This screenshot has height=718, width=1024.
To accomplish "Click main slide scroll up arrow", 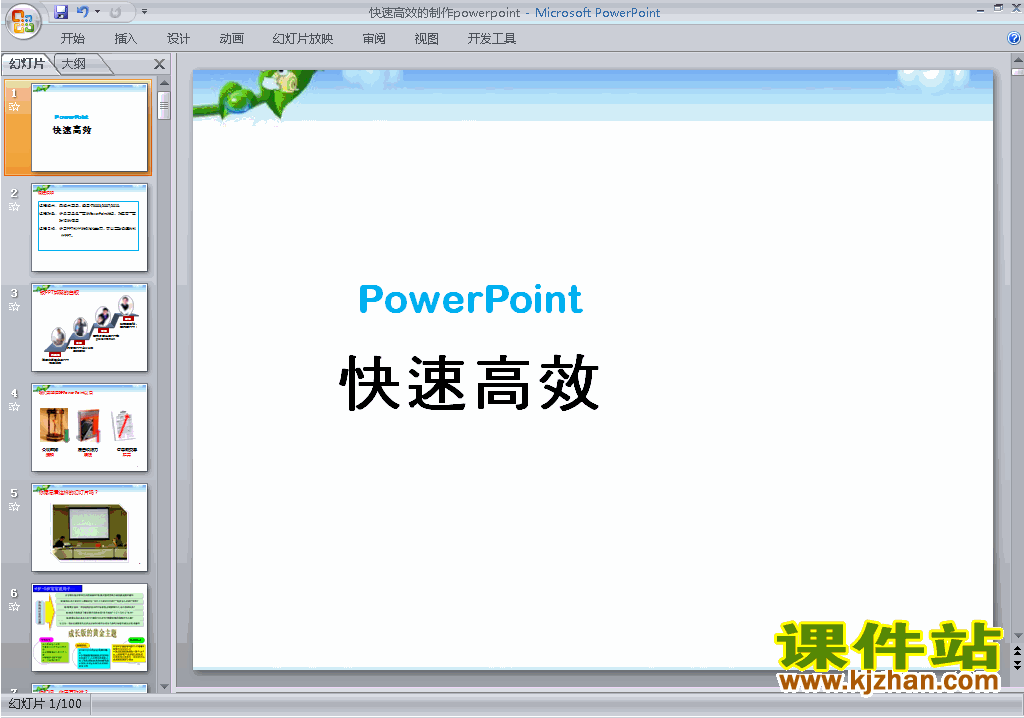I will (1017, 59).
